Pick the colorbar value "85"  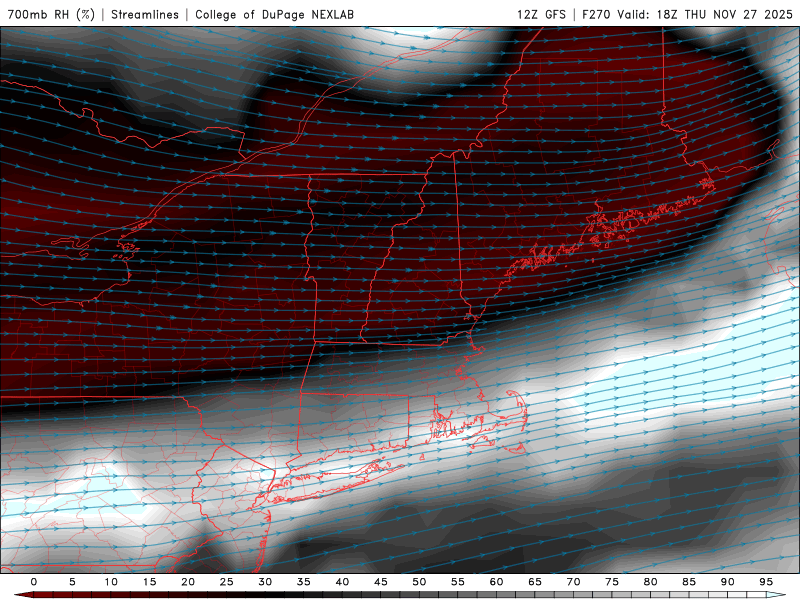click(x=689, y=582)
